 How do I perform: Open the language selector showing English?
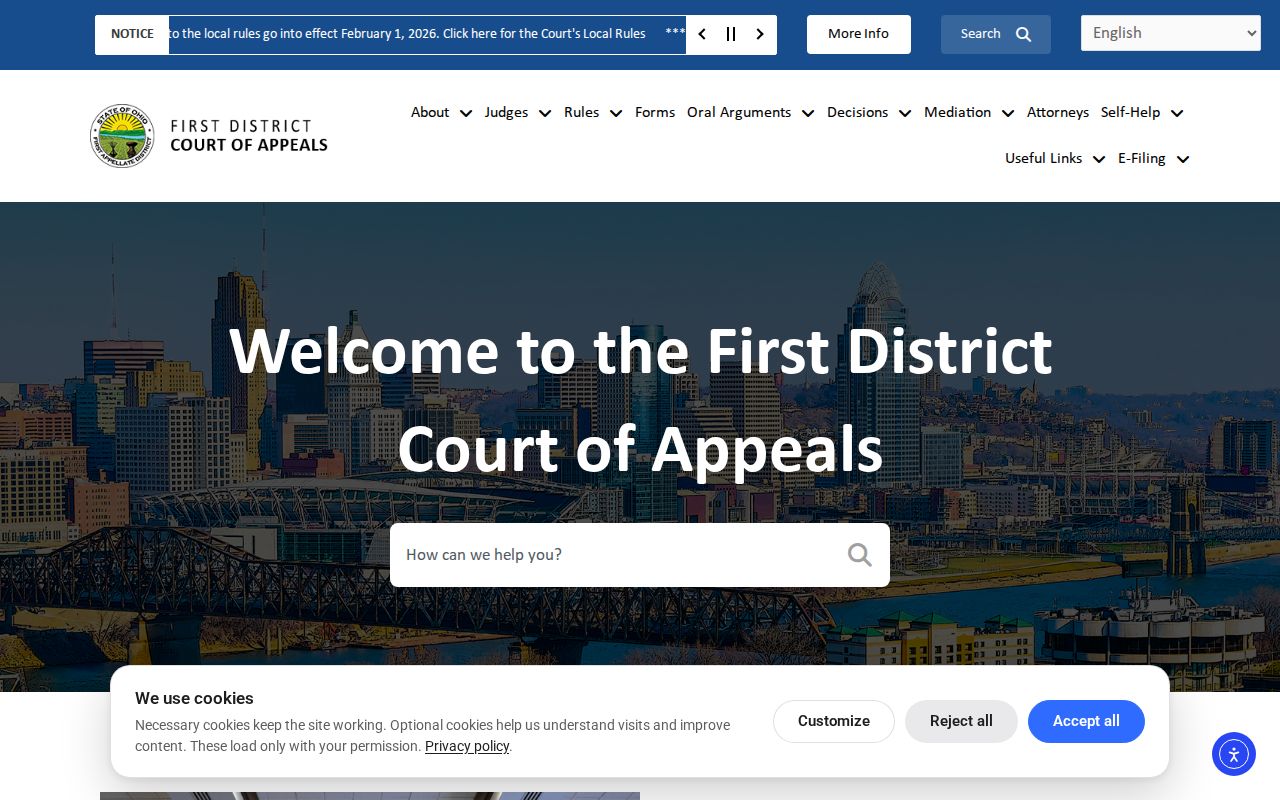1170,33
